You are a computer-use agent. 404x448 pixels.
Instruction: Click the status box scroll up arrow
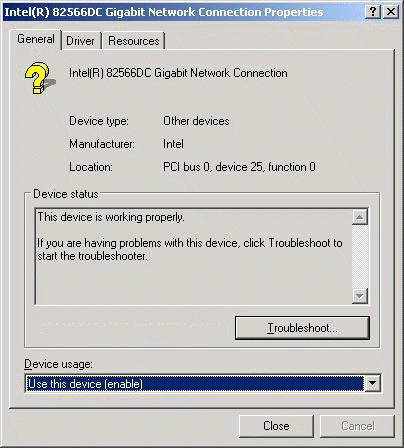click(360, 217)
